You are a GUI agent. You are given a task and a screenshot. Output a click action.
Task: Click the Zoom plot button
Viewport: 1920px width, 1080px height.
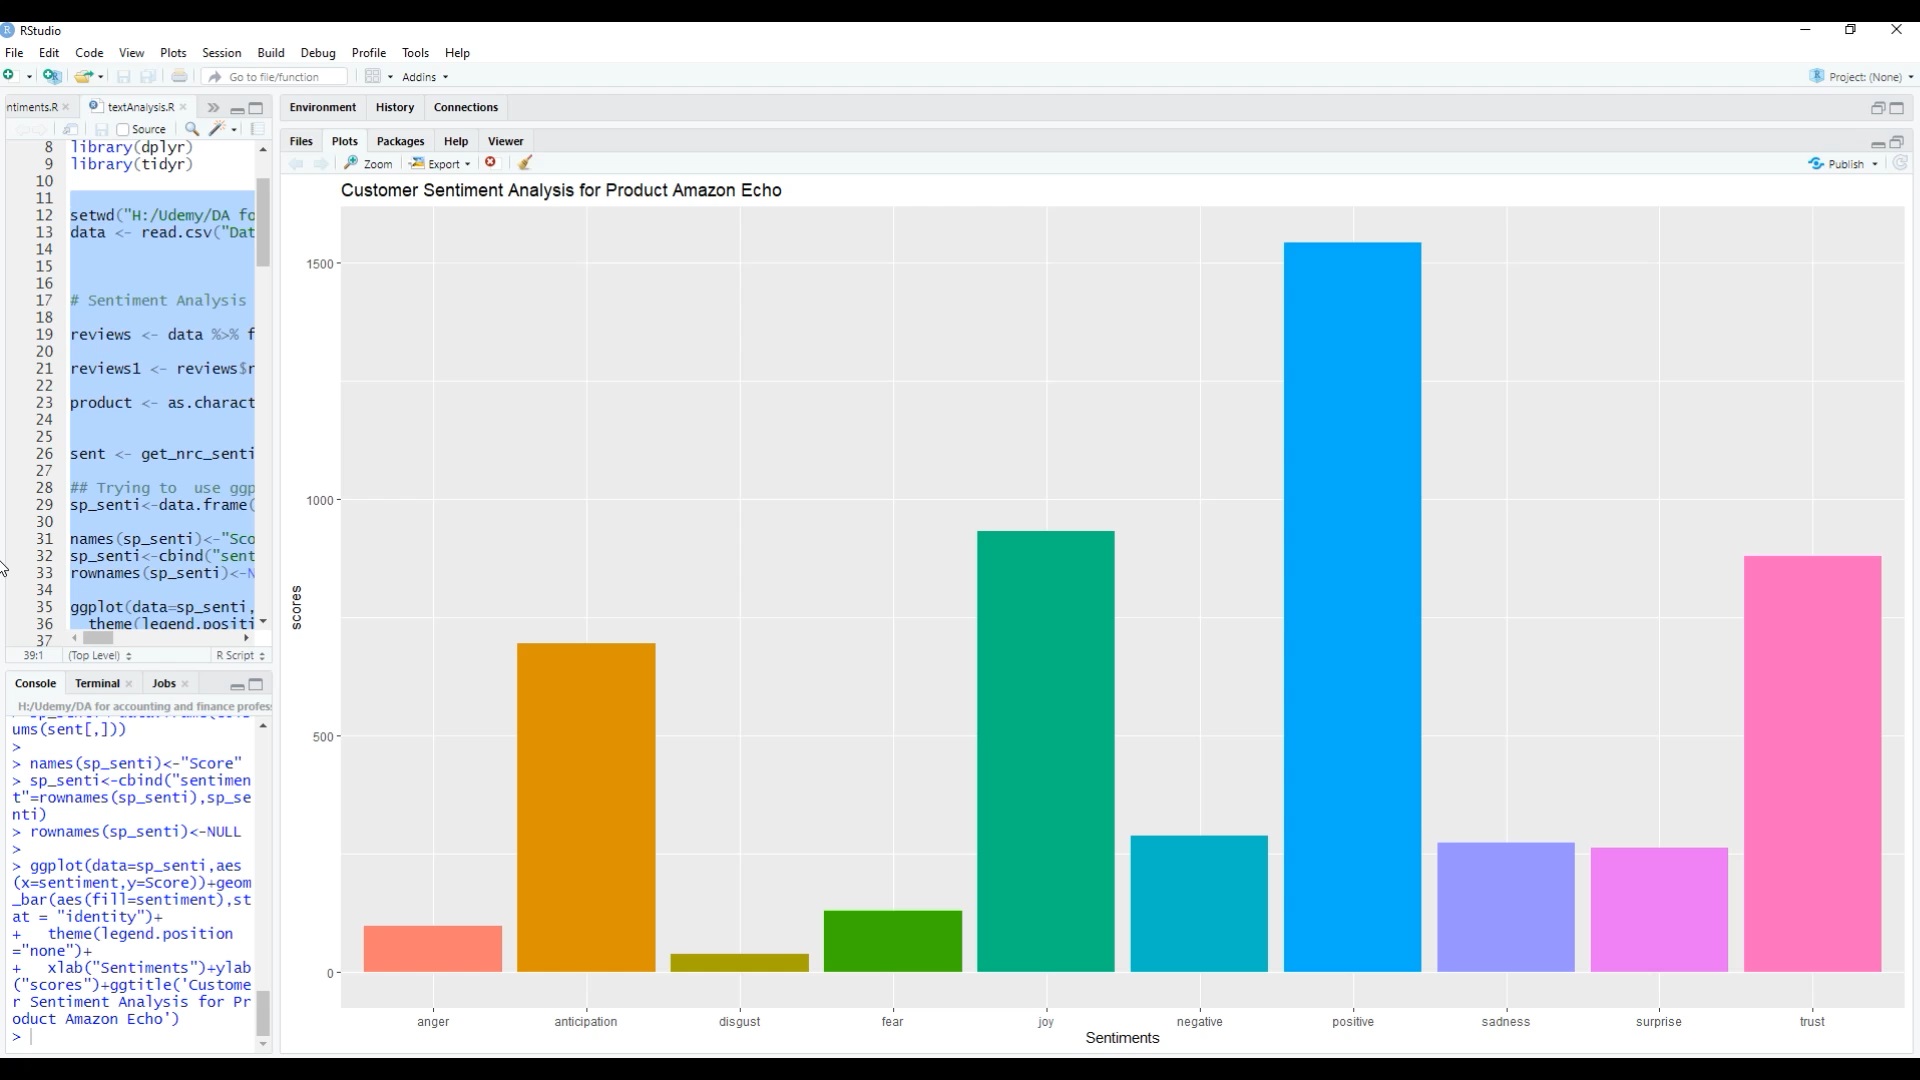pos(369,164)
